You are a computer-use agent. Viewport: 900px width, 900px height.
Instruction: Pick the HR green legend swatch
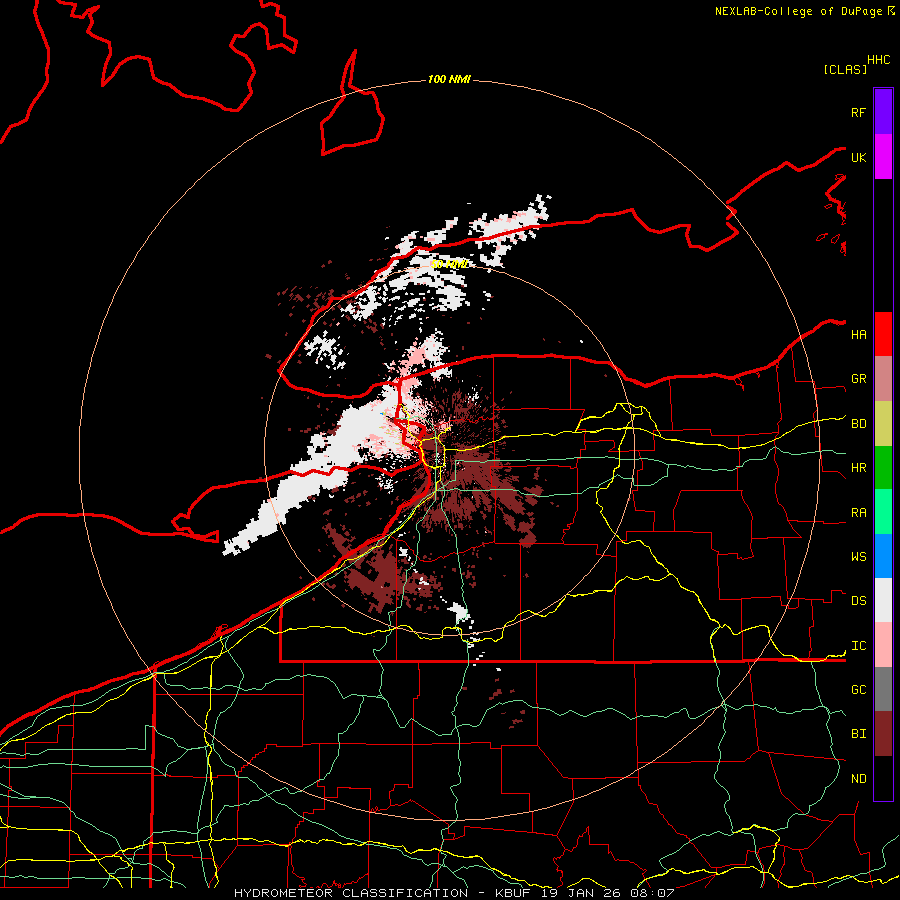coord(883,468)
